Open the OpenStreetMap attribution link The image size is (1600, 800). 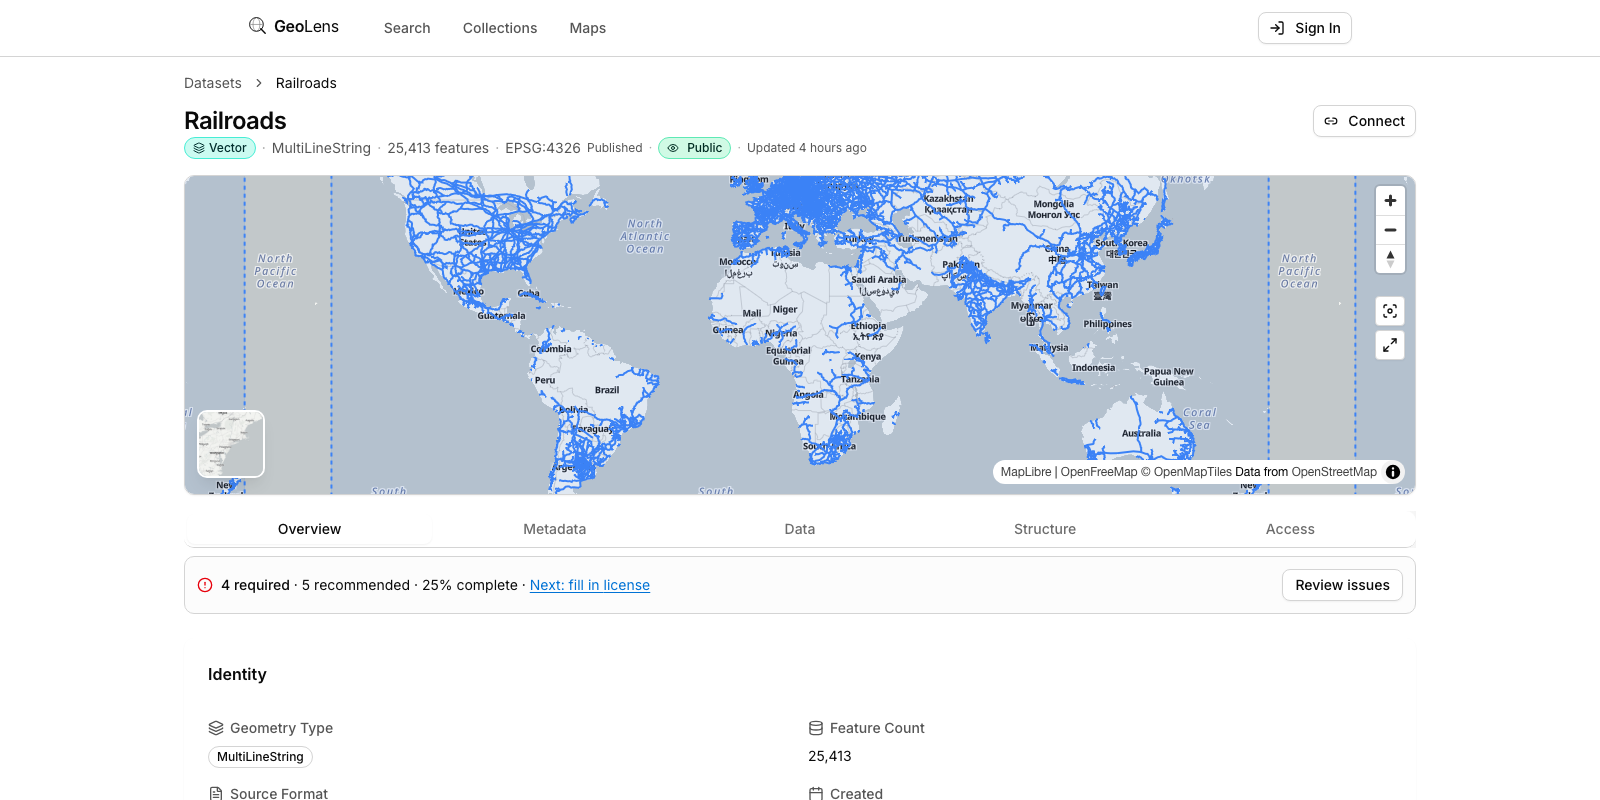[1334, 472]
